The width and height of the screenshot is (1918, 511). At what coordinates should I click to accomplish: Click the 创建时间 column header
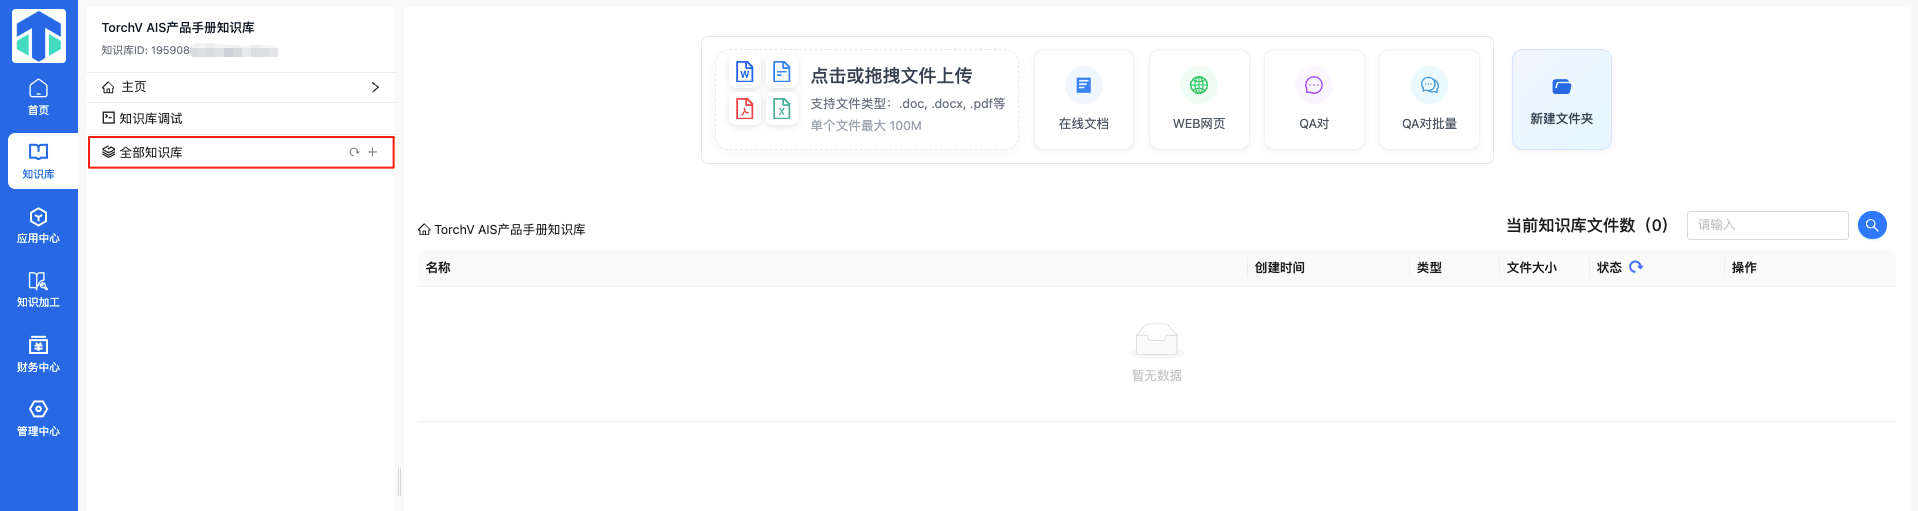coord(1280,267)
